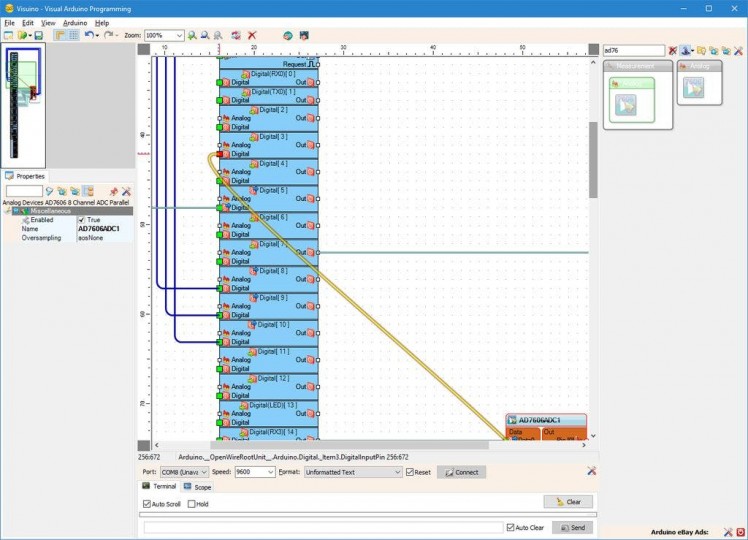748x540 pixels.
Task: Select the AD7606ADC1 component on canvas
Action: [545, 420]
